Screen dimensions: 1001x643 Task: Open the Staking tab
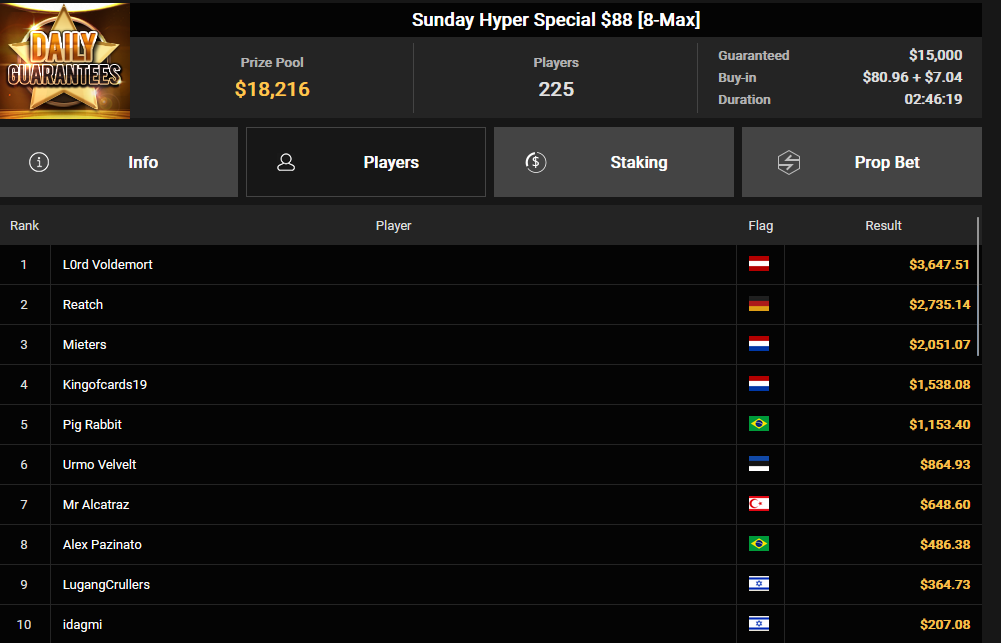(613, 162)
